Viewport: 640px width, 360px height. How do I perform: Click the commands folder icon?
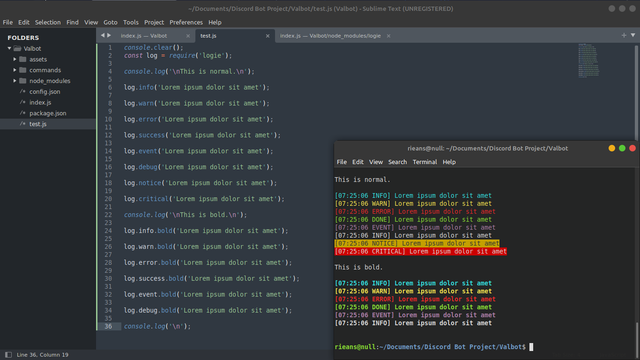[23, 70]
